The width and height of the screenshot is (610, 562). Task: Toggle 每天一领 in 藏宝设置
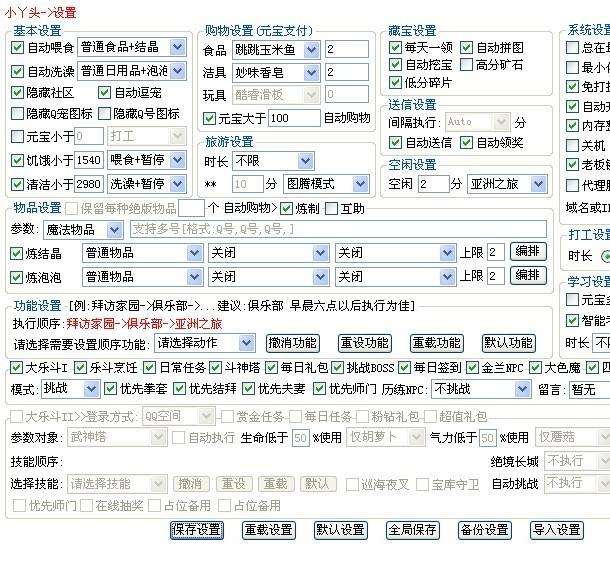coord(395,47)
